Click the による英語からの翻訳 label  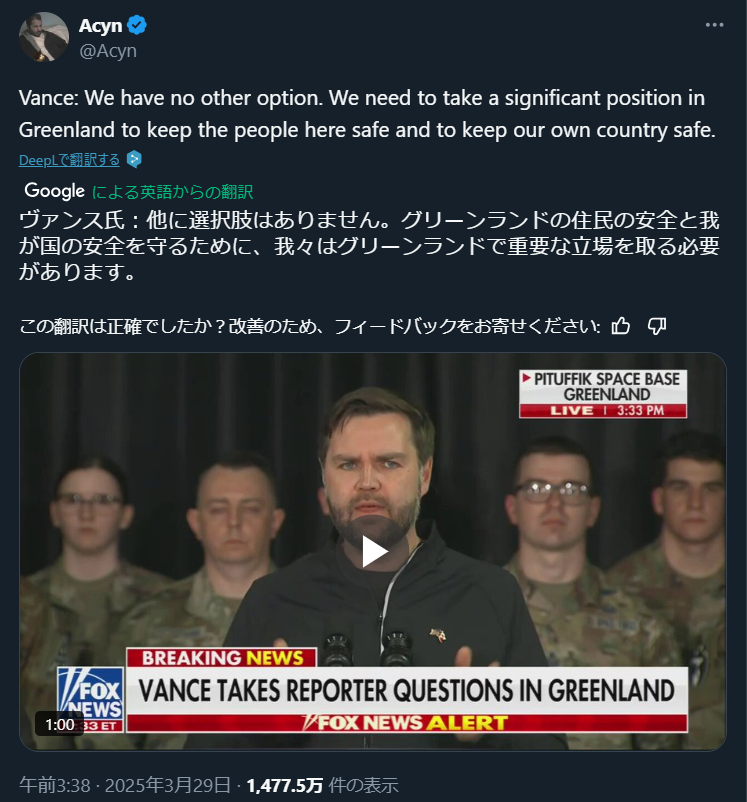coord(172,192)
